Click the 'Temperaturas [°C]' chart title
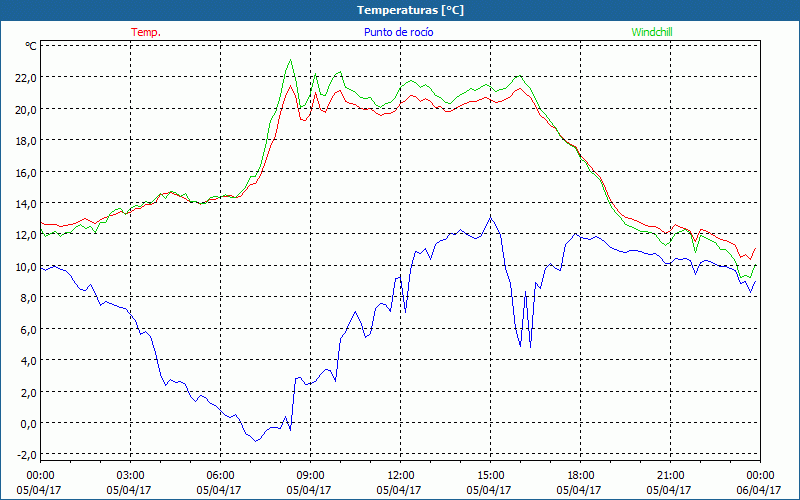 410,10
